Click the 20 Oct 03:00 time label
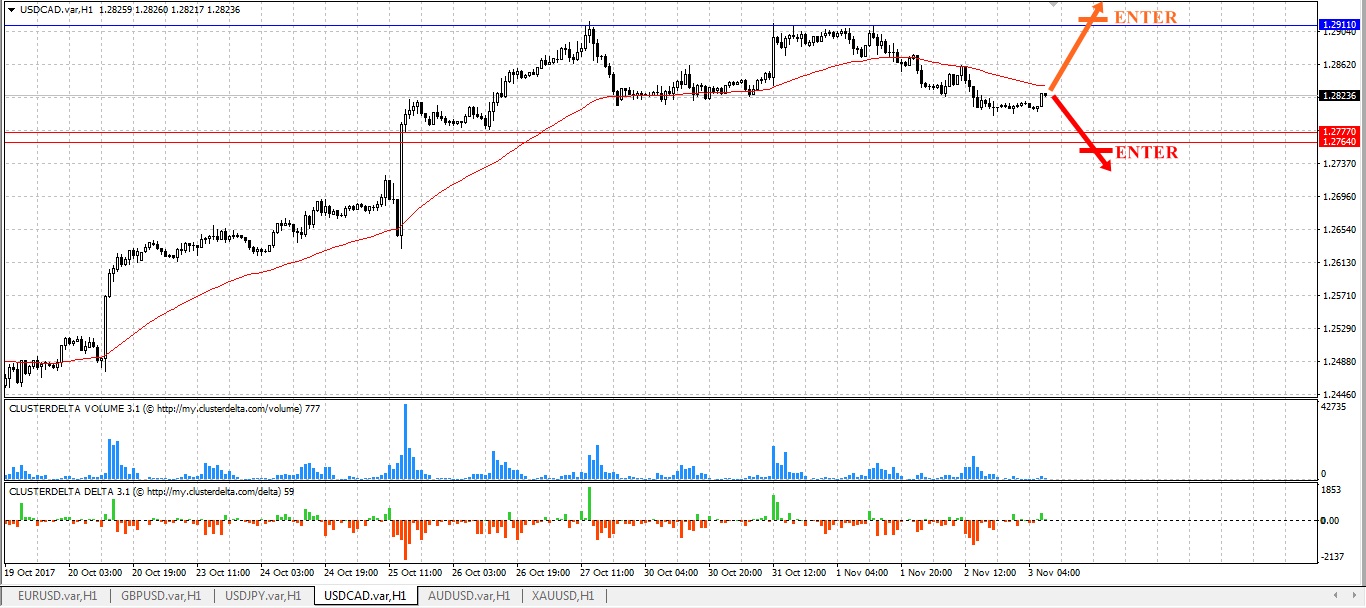Viewport: 1366px width, 608px height. point(95,573)
